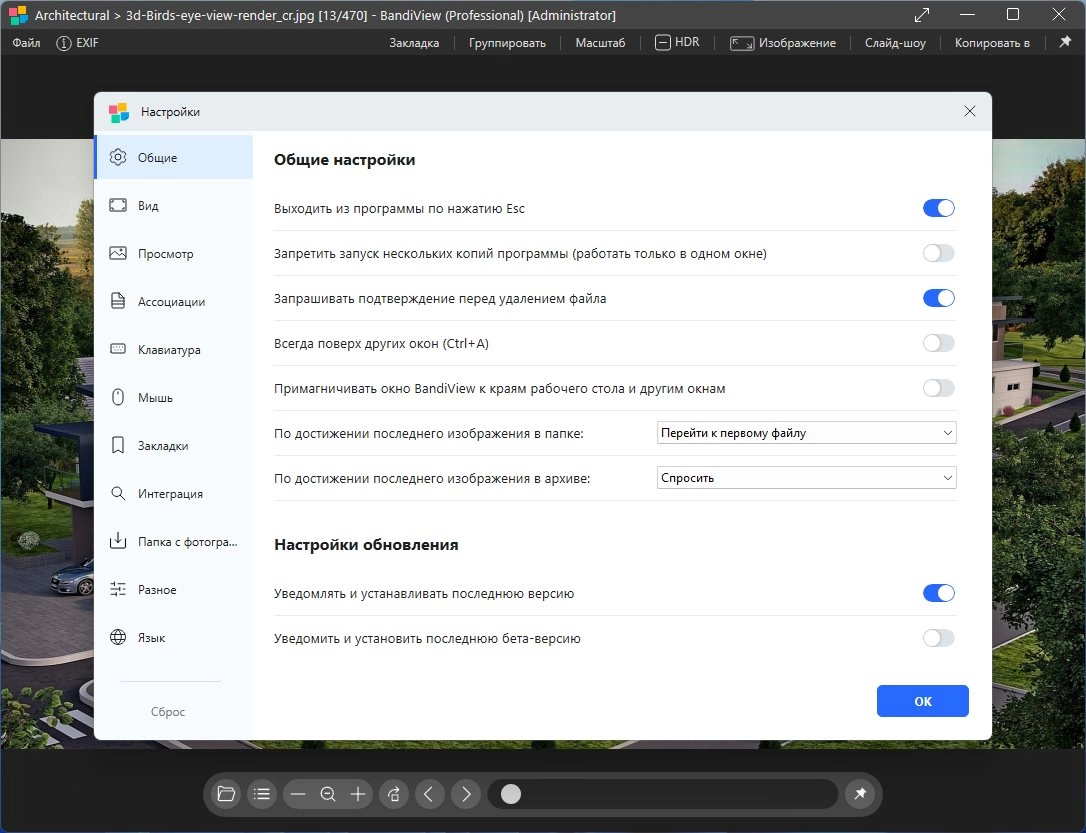Turn on beta-version update notifications
The image size is (1086, 833).
coord(938,638)
